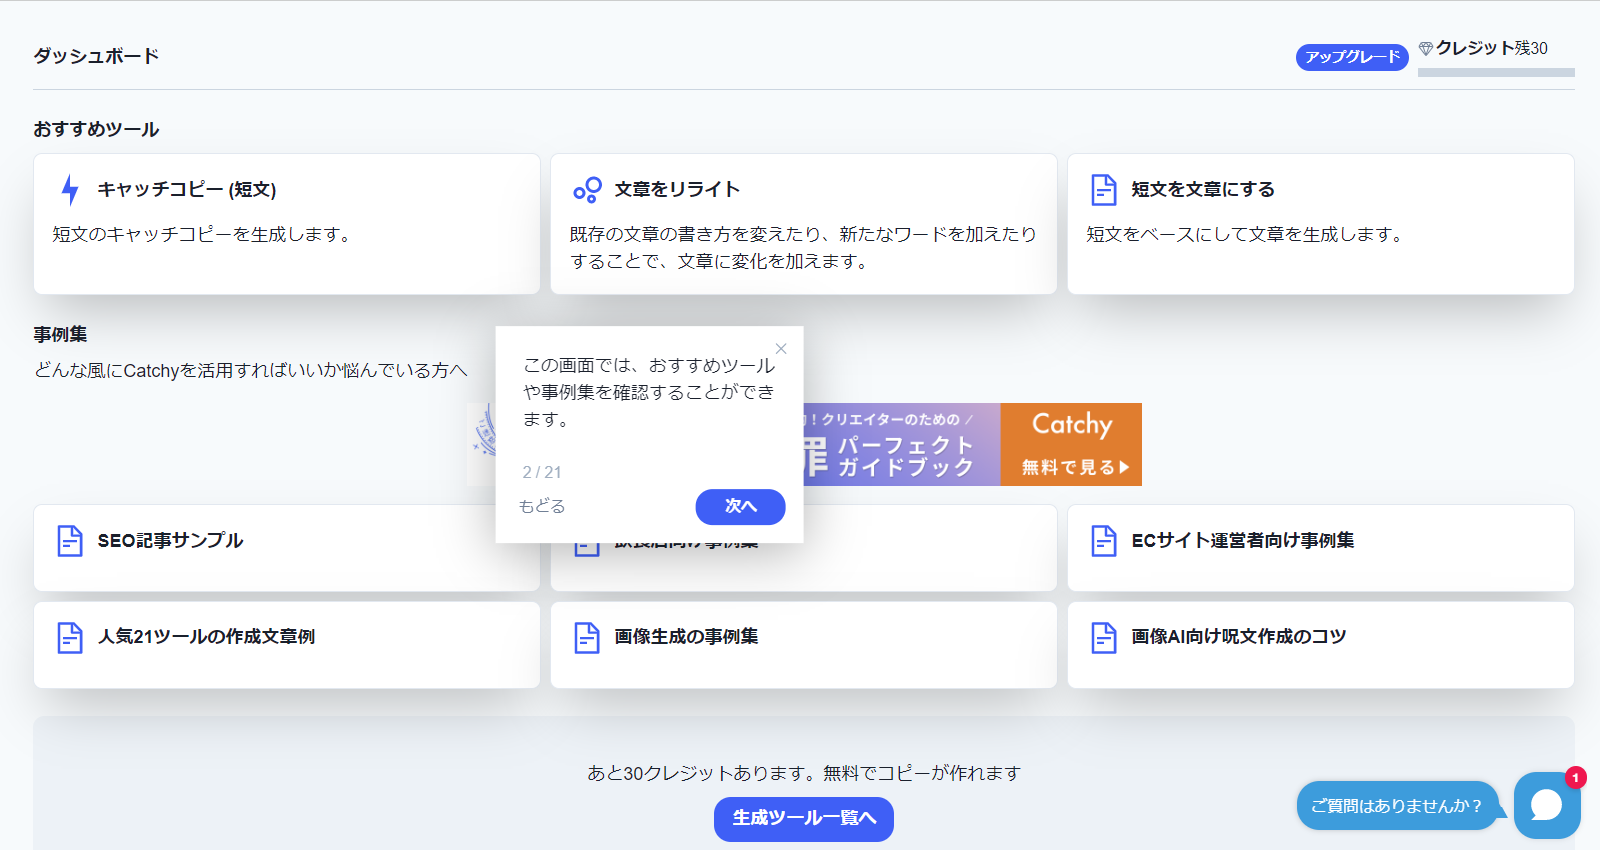Click the lightning bolt icon for キャッチコピー
The width and height of the screenshot is (1600, 850).
[69, 189]
